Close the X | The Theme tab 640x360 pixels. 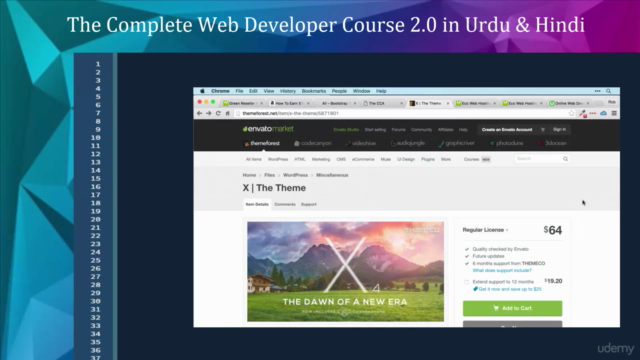tap(448, 103)
